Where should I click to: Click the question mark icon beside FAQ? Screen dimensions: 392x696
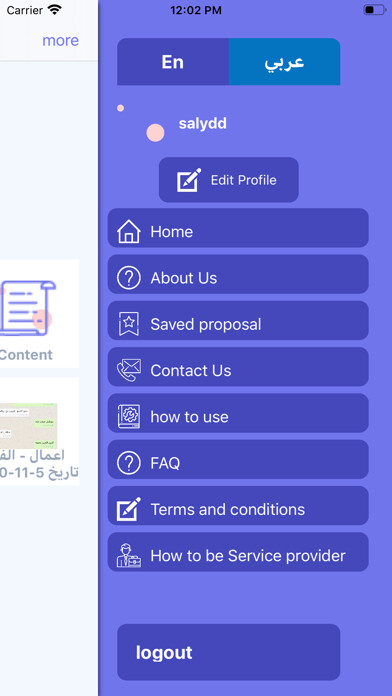tap(129, 463)
